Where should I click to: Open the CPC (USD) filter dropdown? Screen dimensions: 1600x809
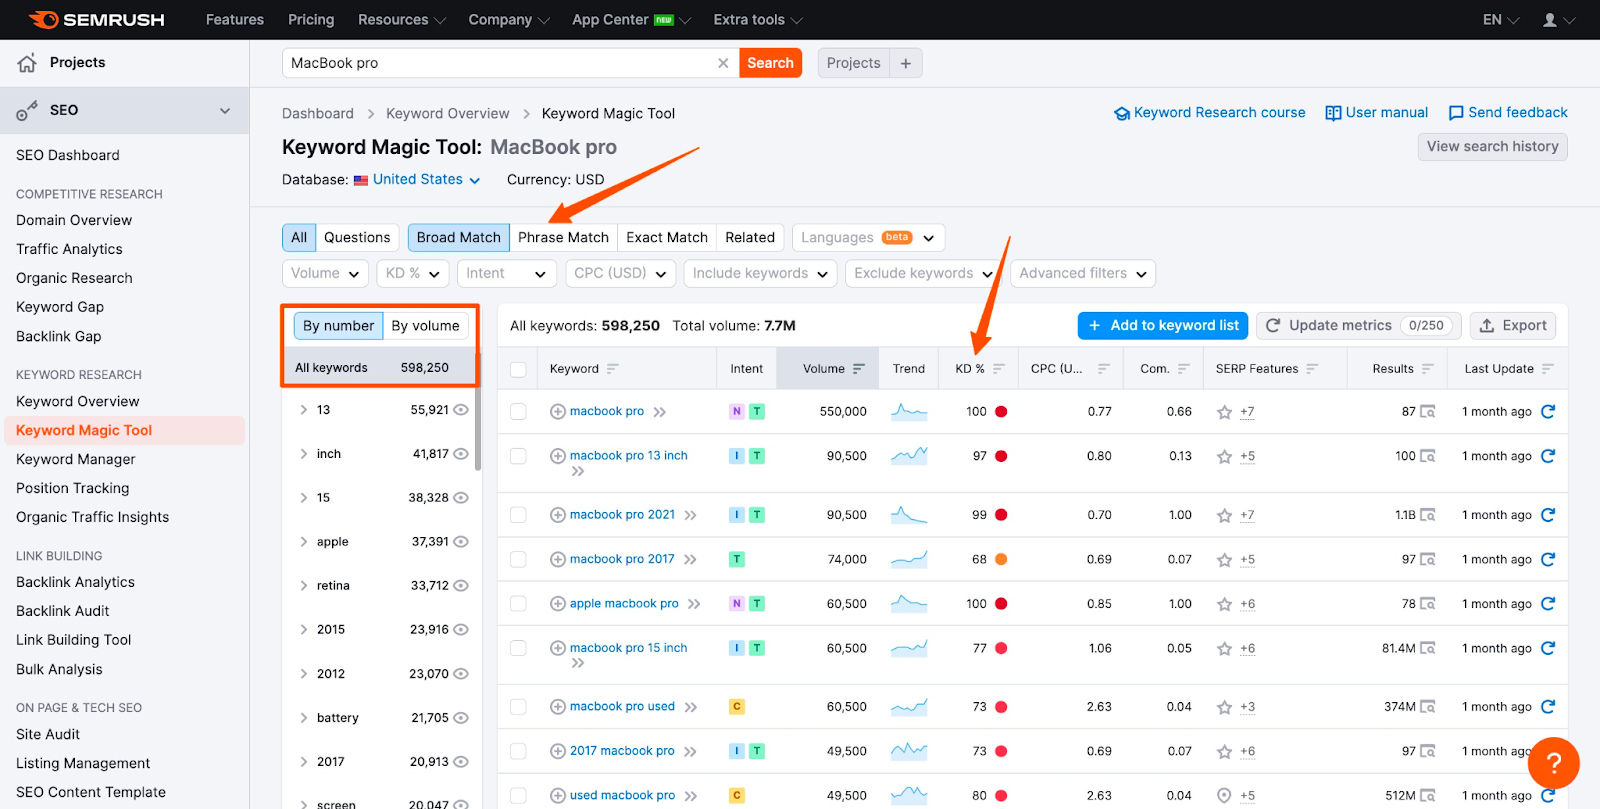click(621, 273)
